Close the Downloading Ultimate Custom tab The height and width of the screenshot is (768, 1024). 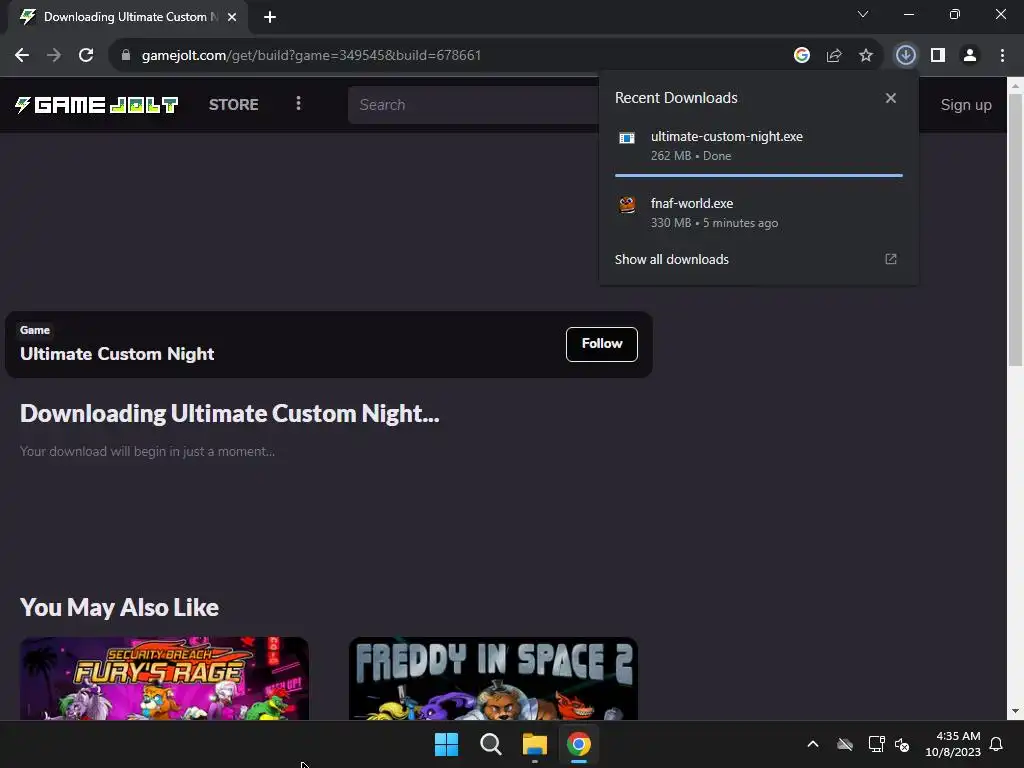click(x=232, y=17)
